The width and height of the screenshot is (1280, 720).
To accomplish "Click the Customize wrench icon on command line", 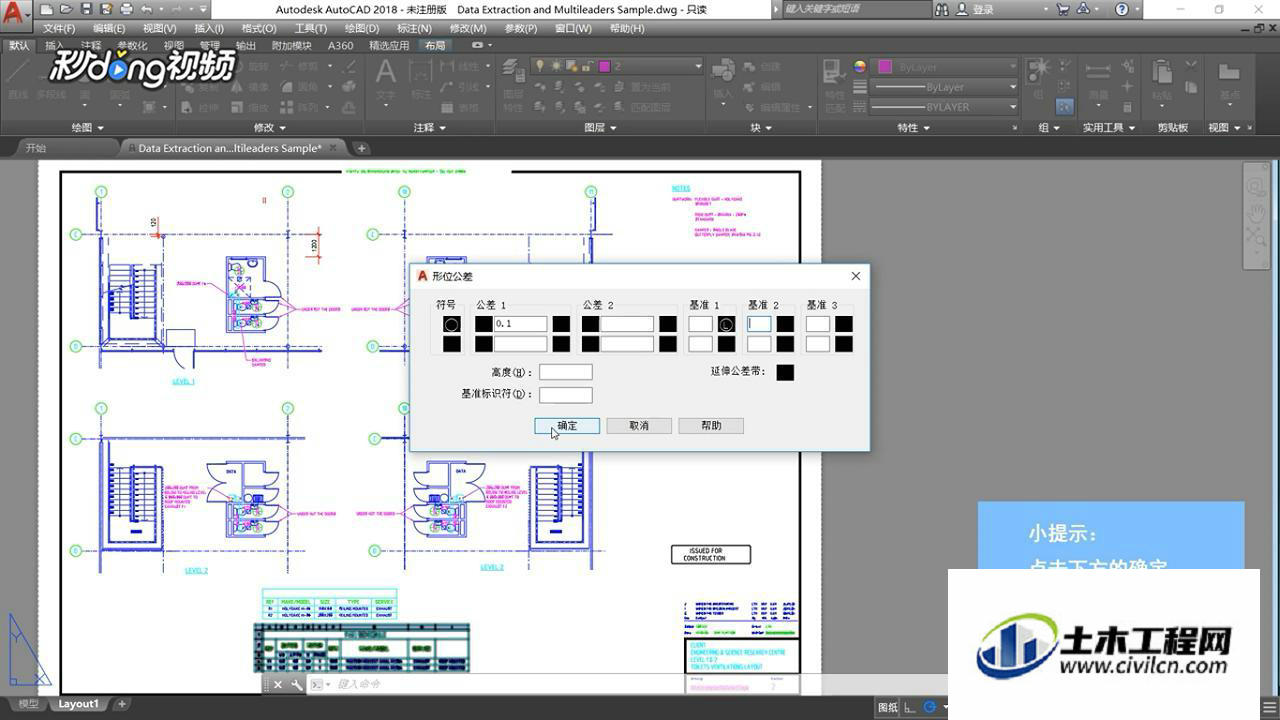I will (297, 685).
